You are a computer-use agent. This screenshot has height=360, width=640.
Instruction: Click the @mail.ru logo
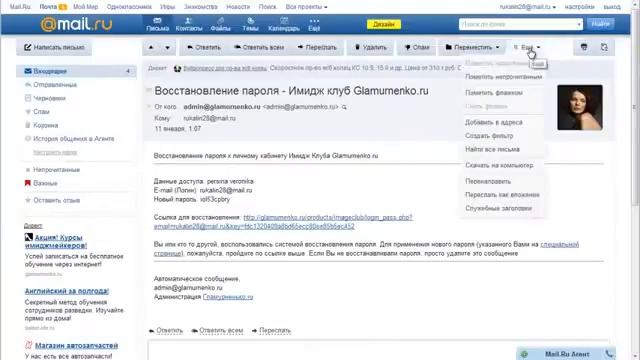76,24
